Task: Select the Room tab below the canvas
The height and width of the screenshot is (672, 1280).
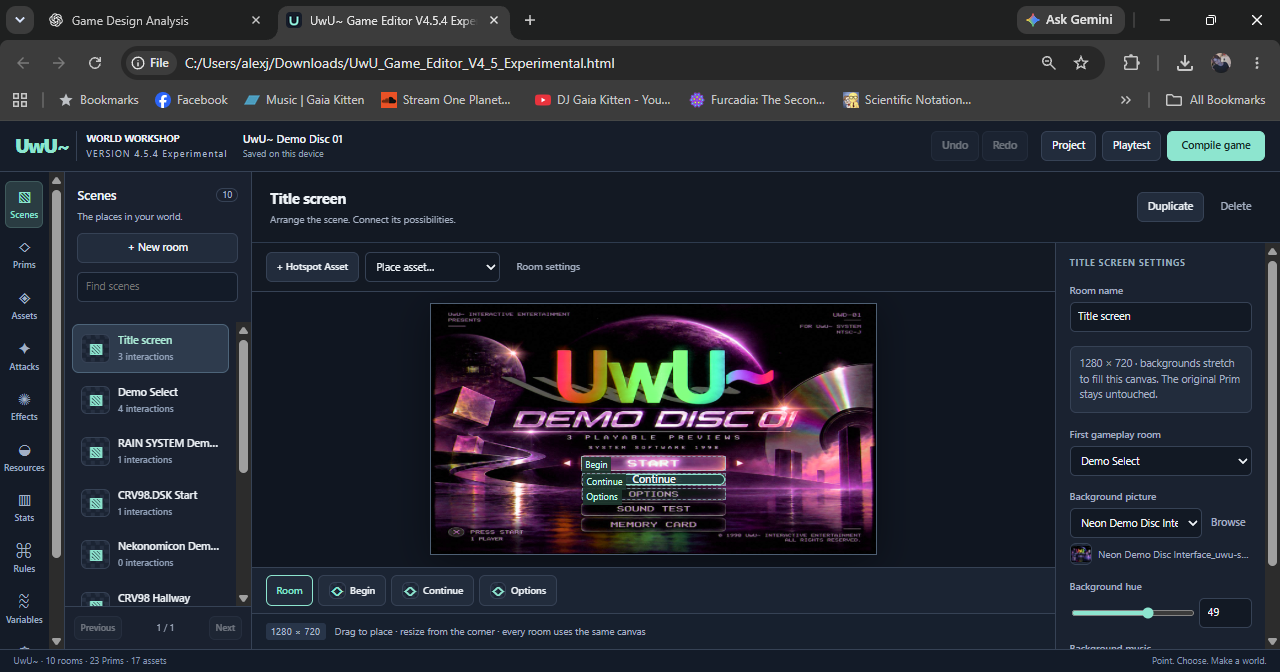Action: [289, 591]
